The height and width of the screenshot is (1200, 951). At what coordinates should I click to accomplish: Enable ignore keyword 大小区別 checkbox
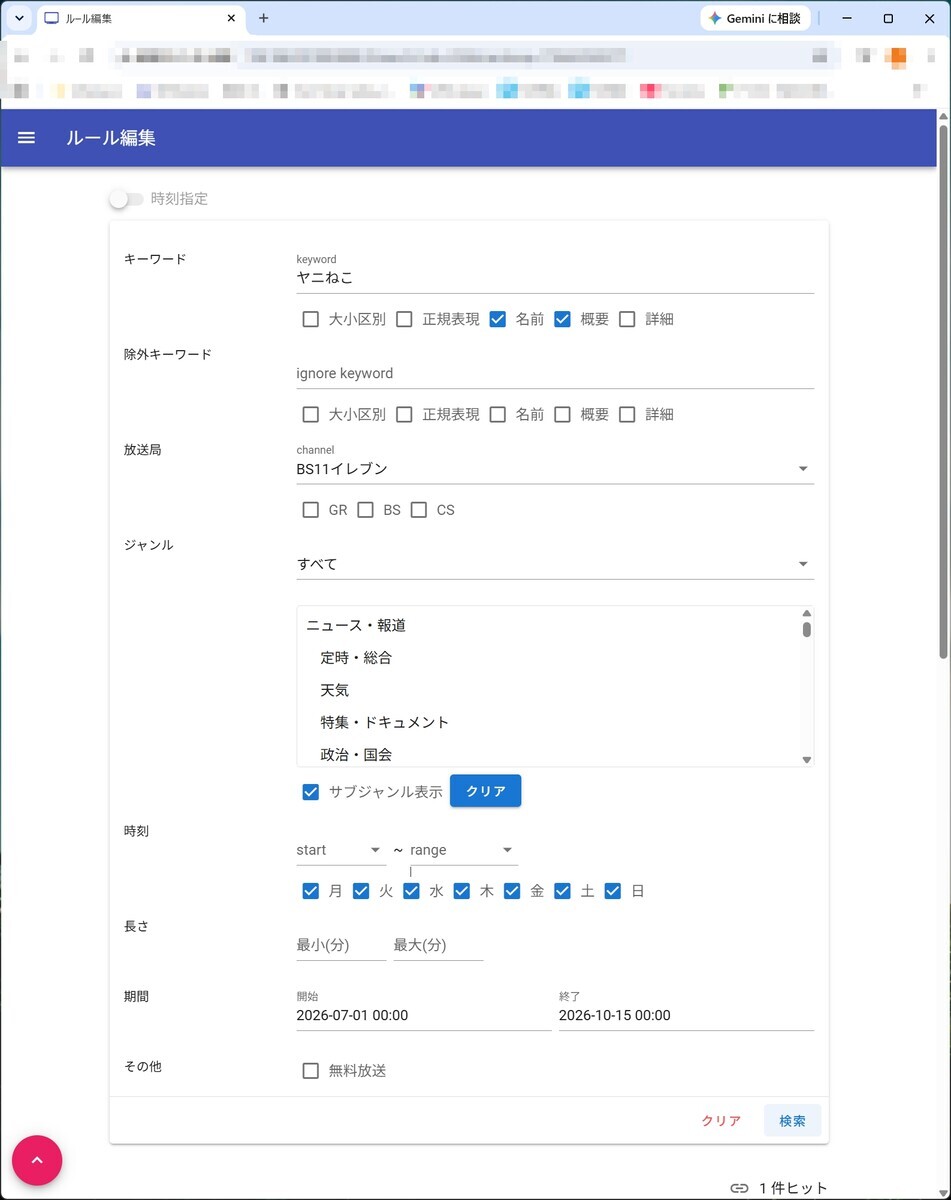pyautogui.click(x=311, y=414)
